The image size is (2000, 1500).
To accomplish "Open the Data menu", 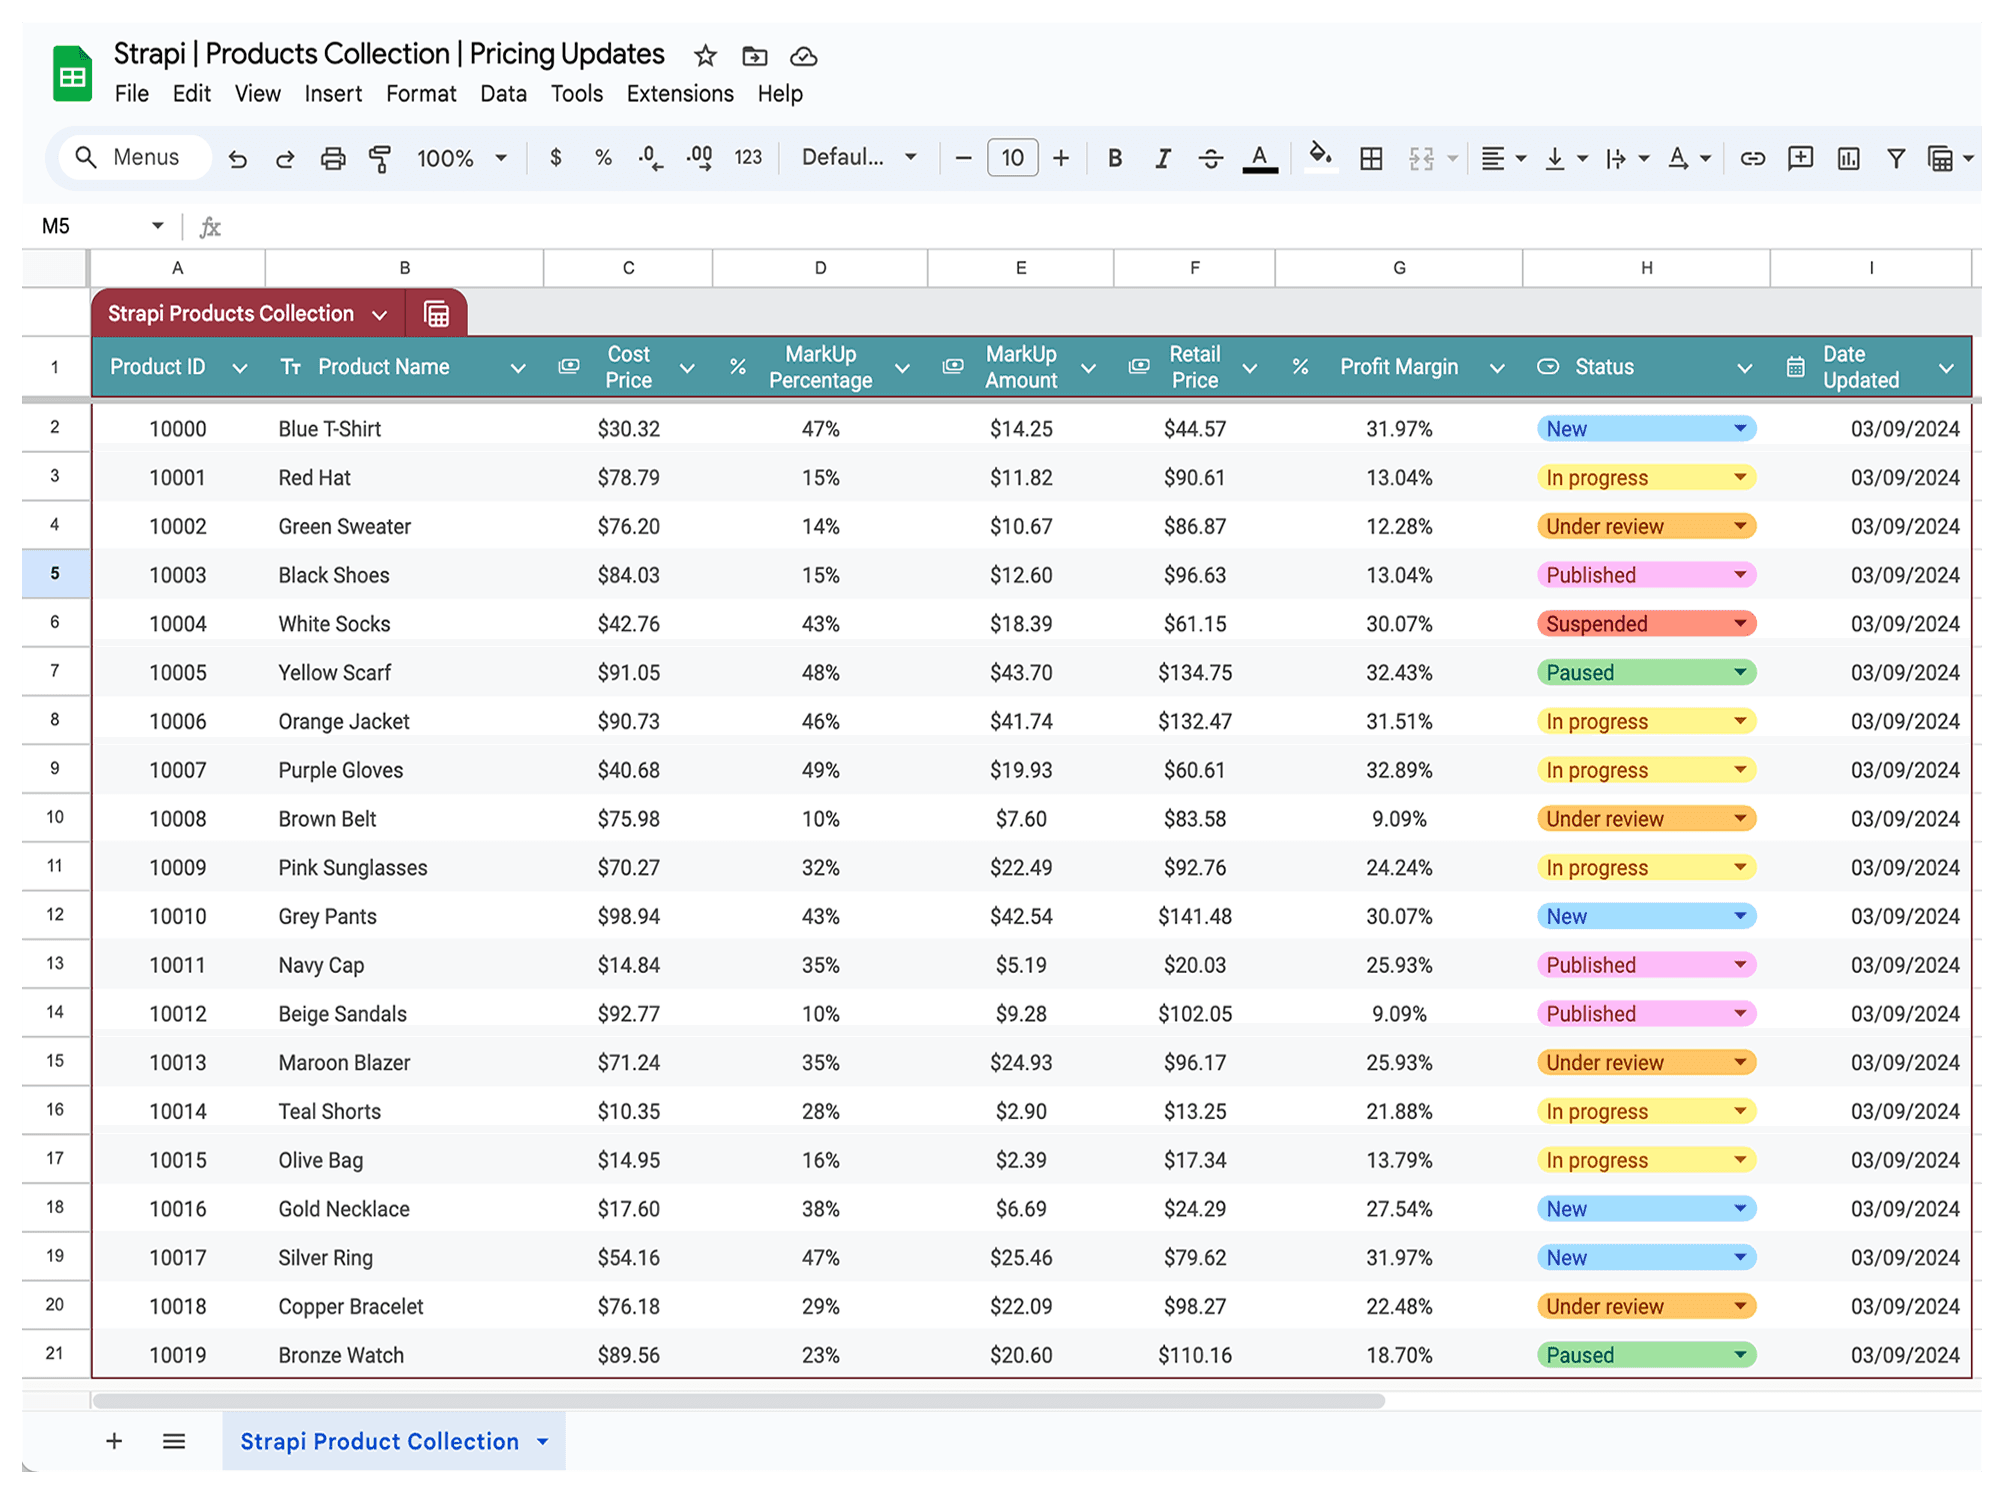I will (503, 94).
